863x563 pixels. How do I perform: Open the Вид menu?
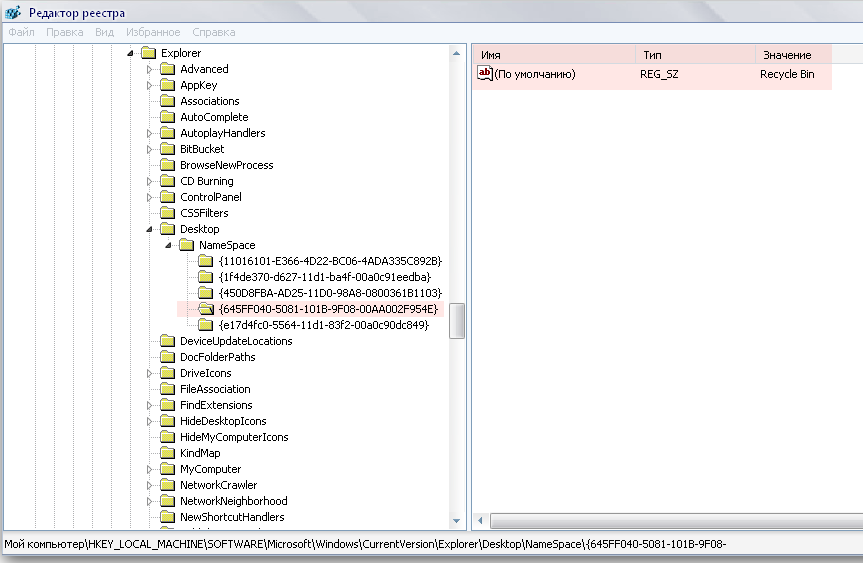click(104, 32)
